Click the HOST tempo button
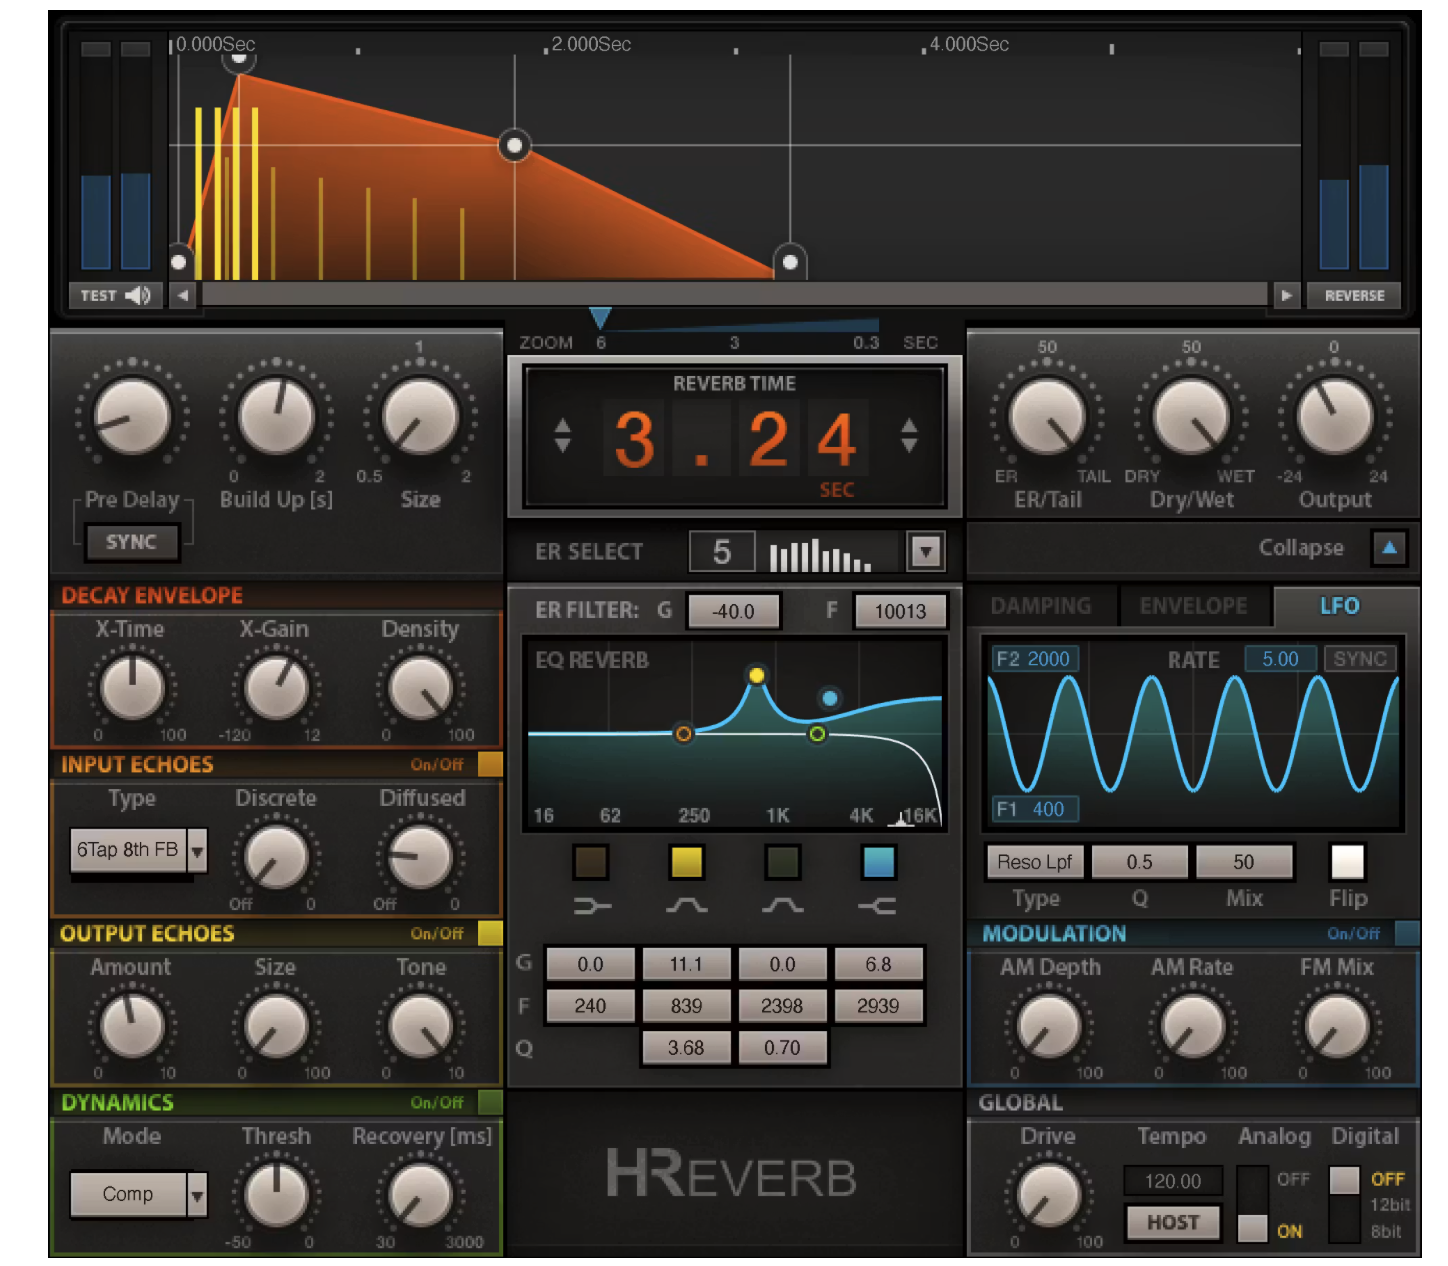1448x1266 pixels. click(1173, 1222)
